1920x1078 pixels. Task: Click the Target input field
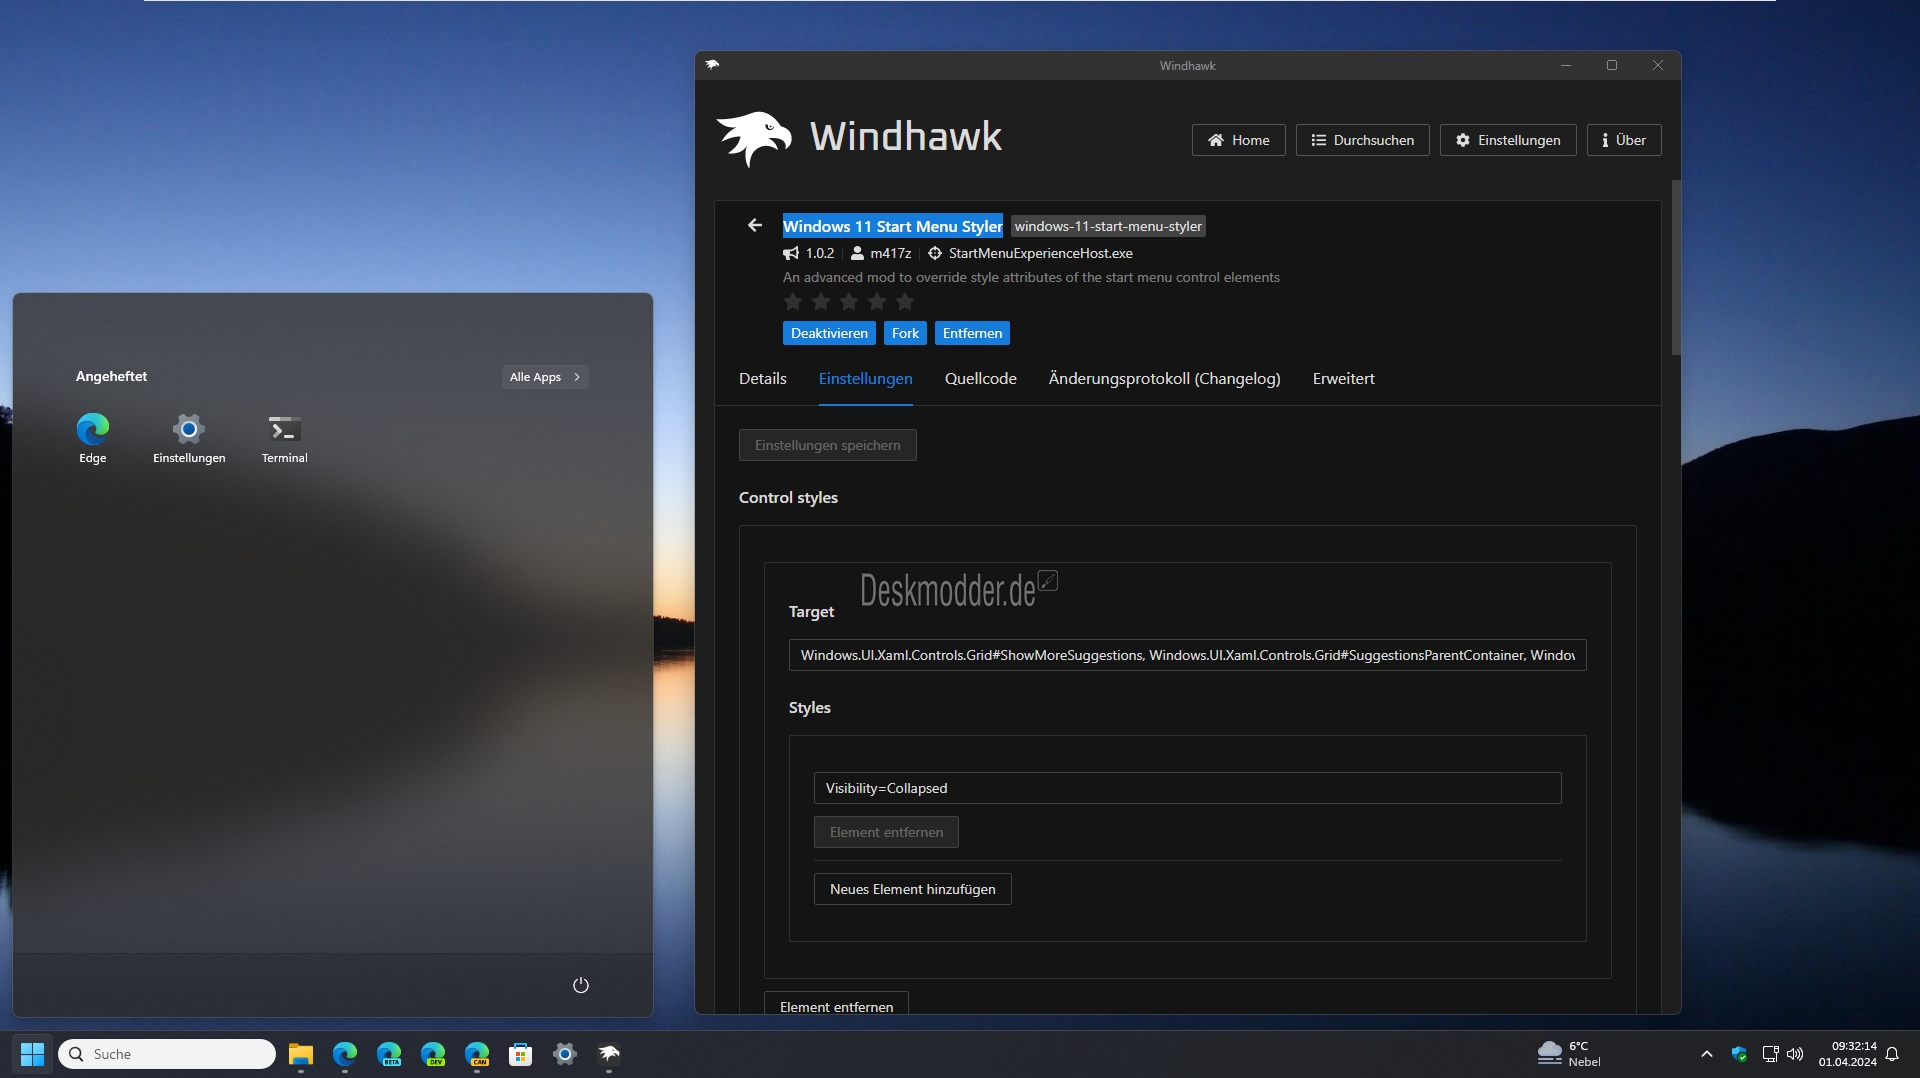(1187, 655)
